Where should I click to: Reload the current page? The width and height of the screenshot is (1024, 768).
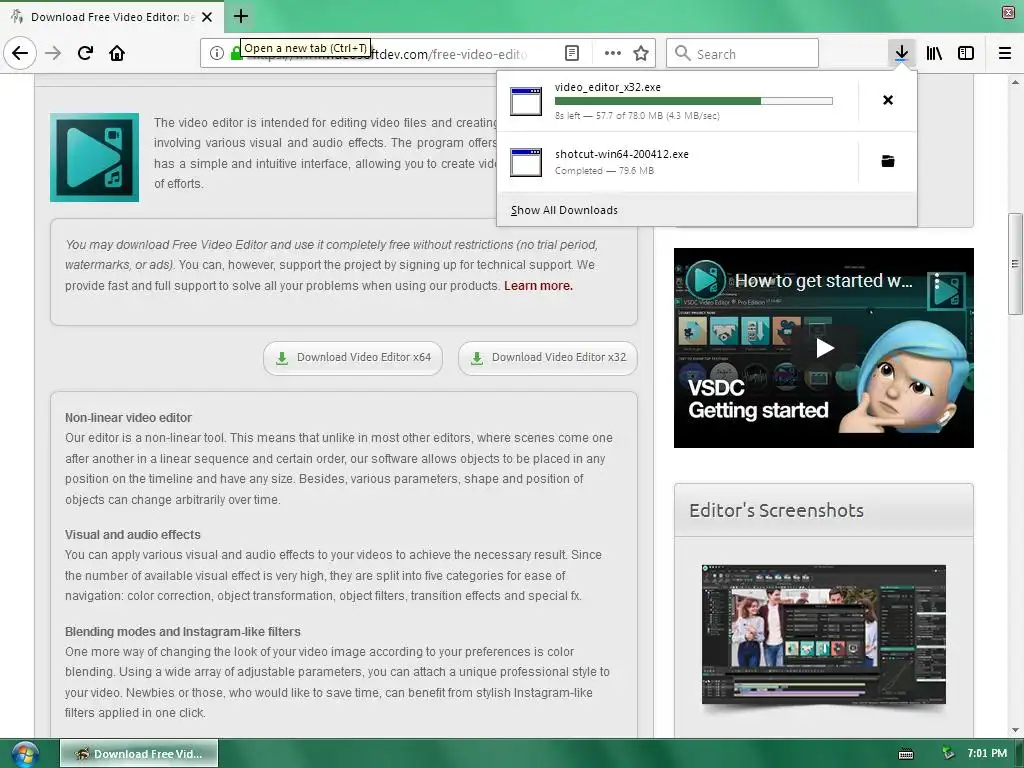point(85,53)
